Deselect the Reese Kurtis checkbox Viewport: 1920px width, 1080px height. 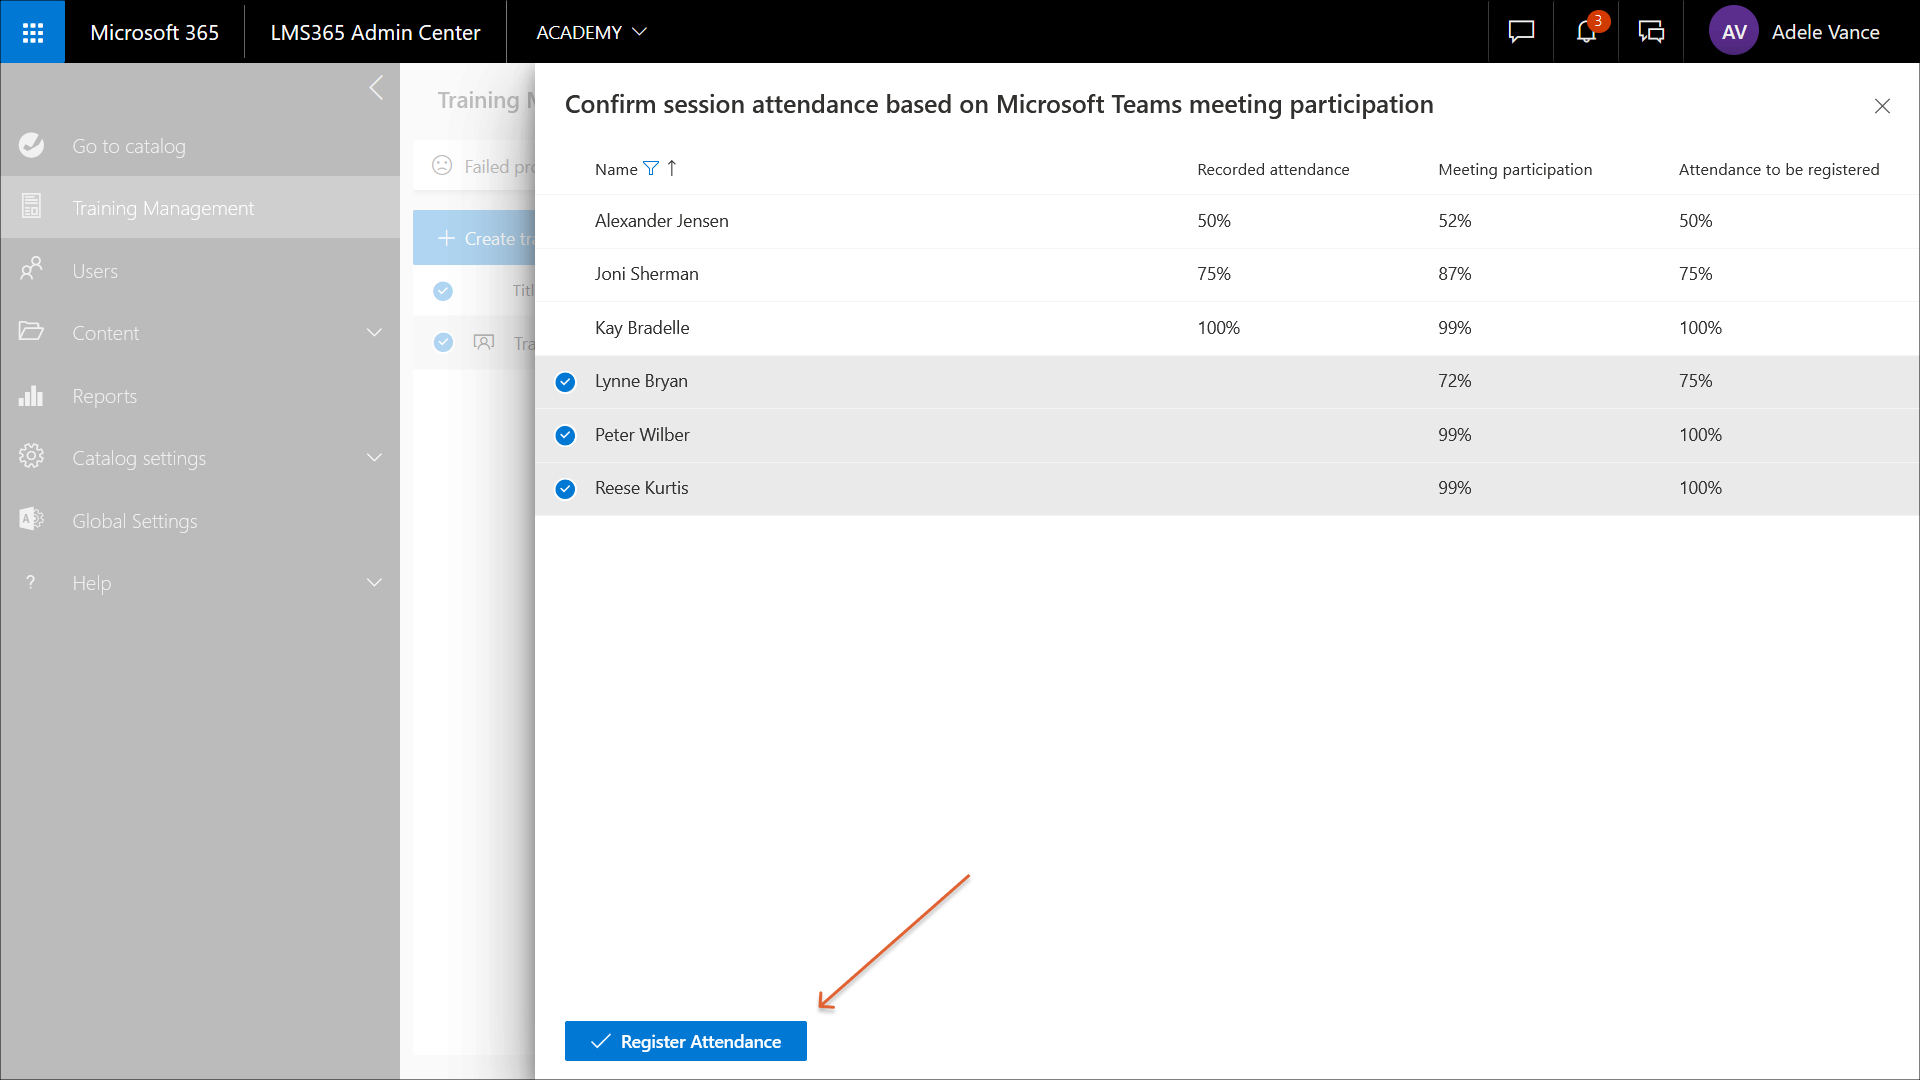565,489
